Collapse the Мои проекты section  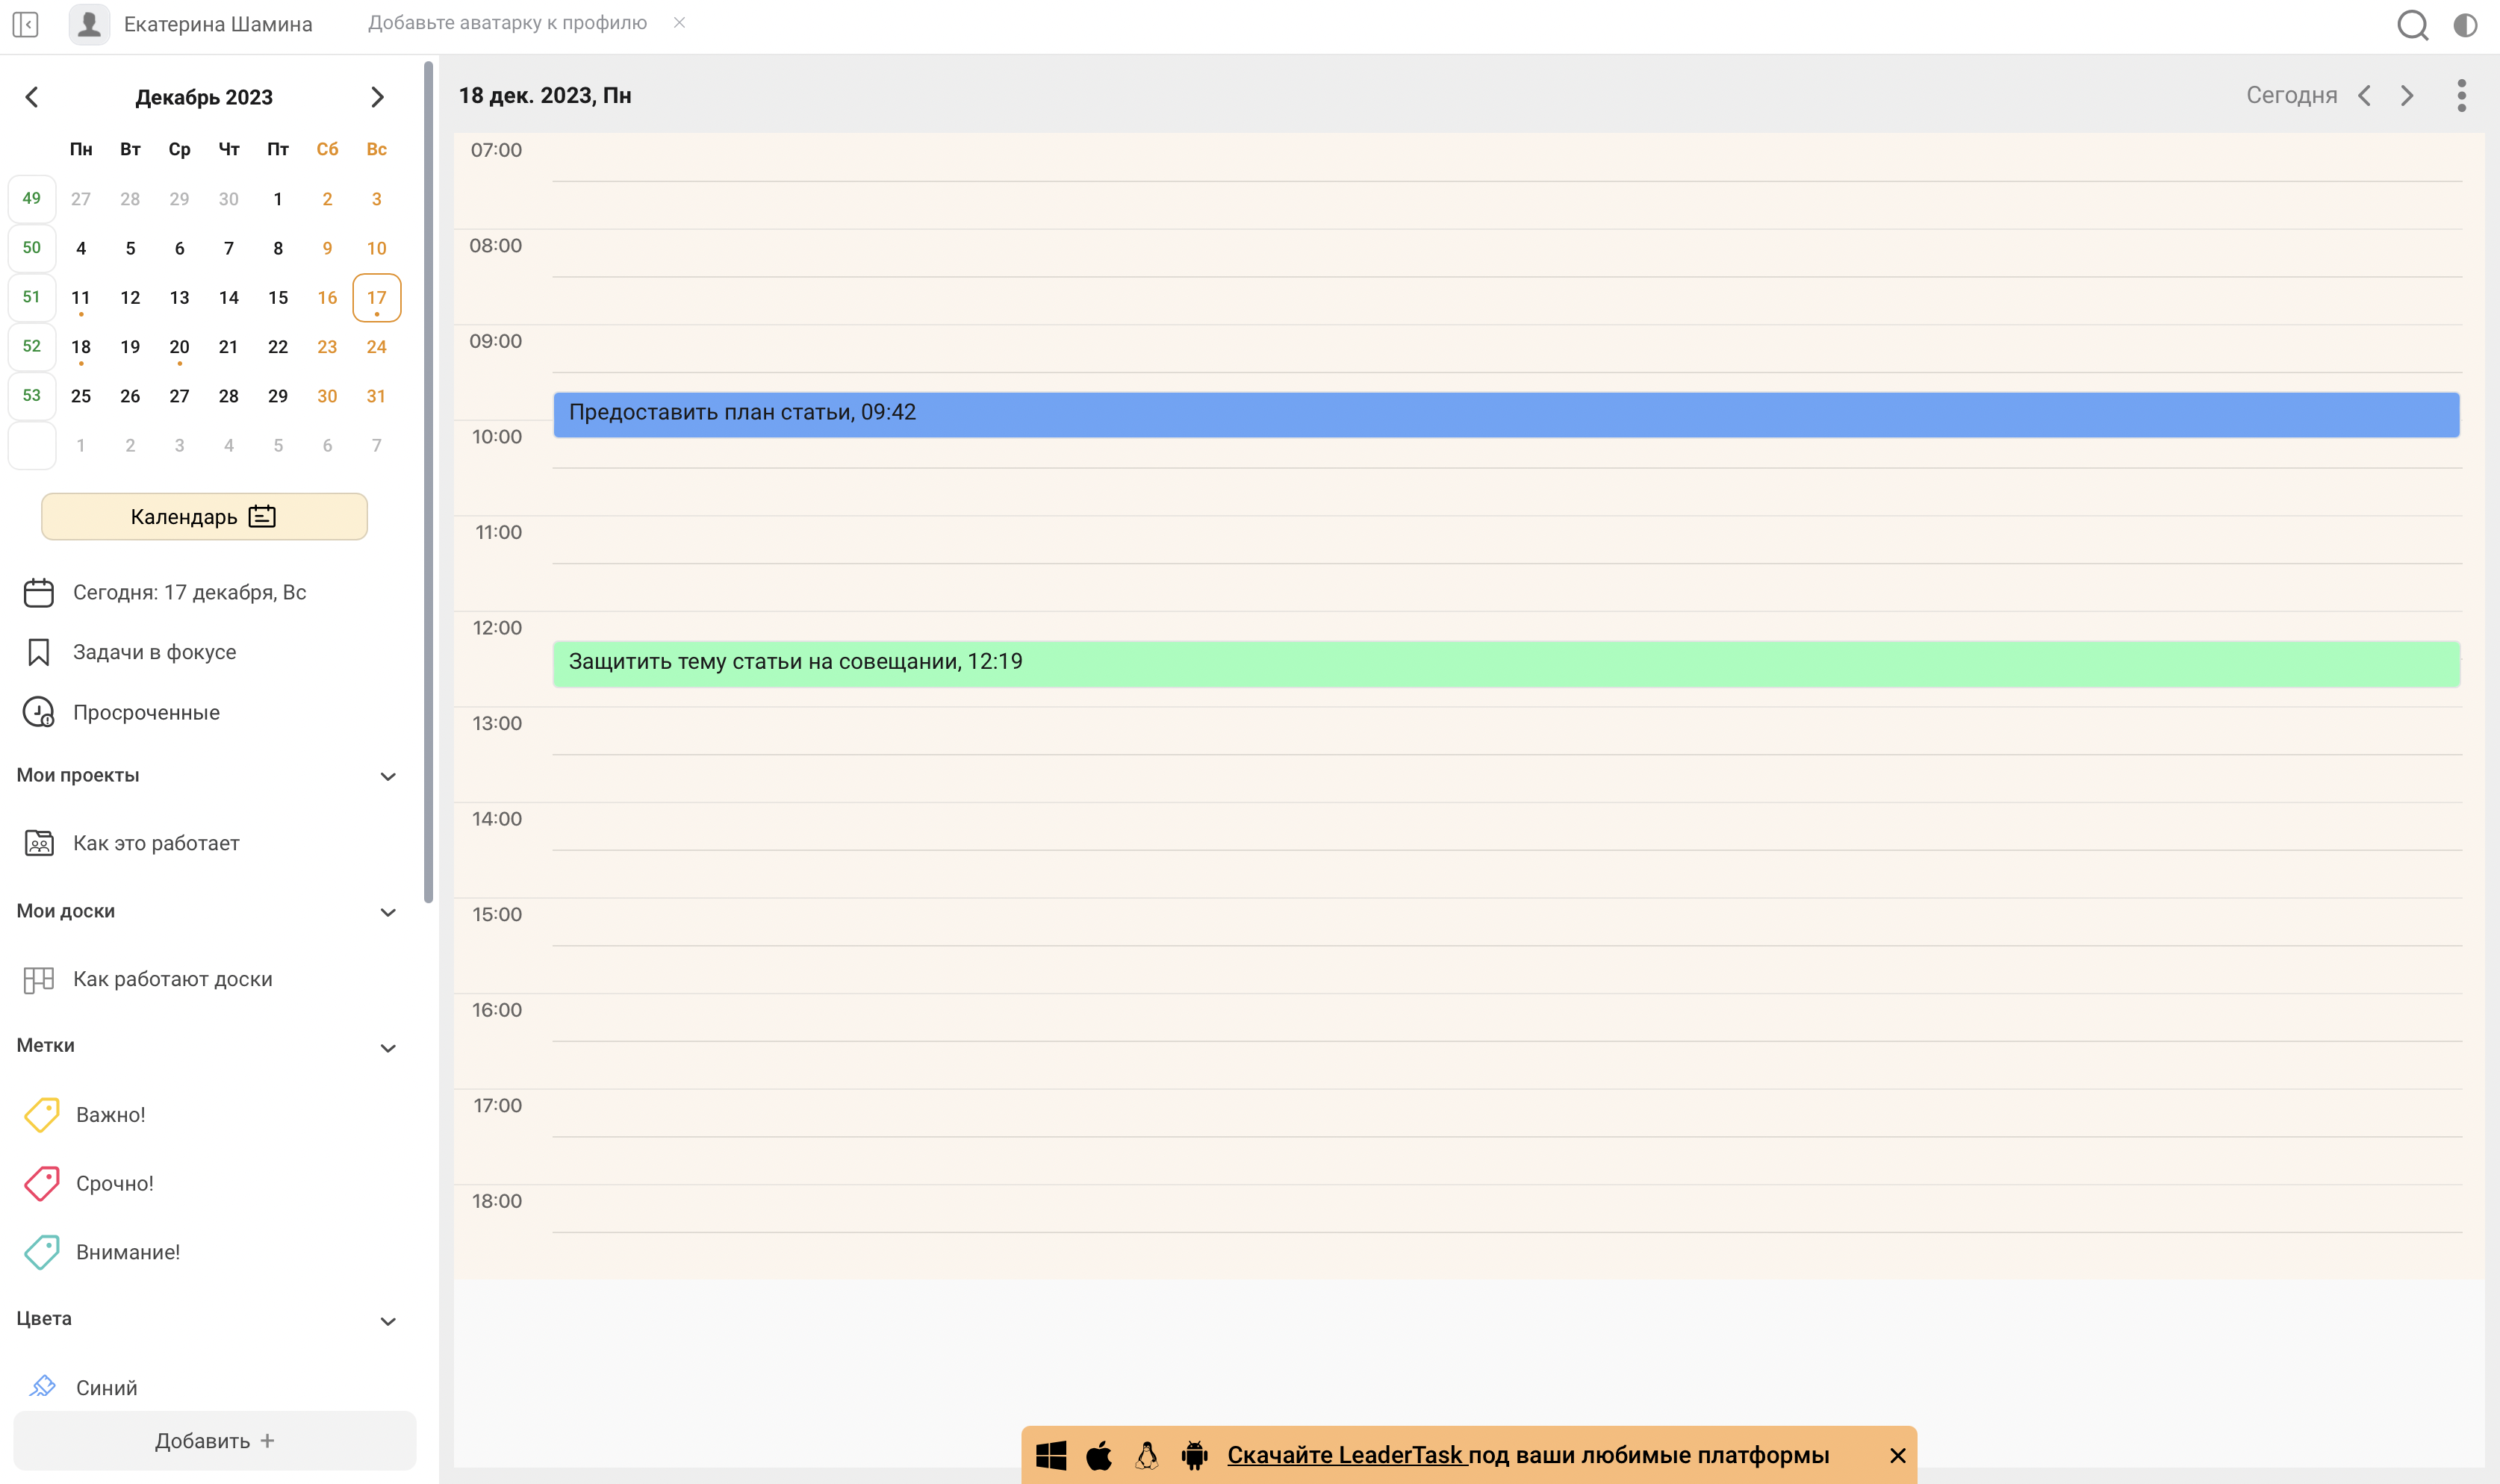pos(388,776)
